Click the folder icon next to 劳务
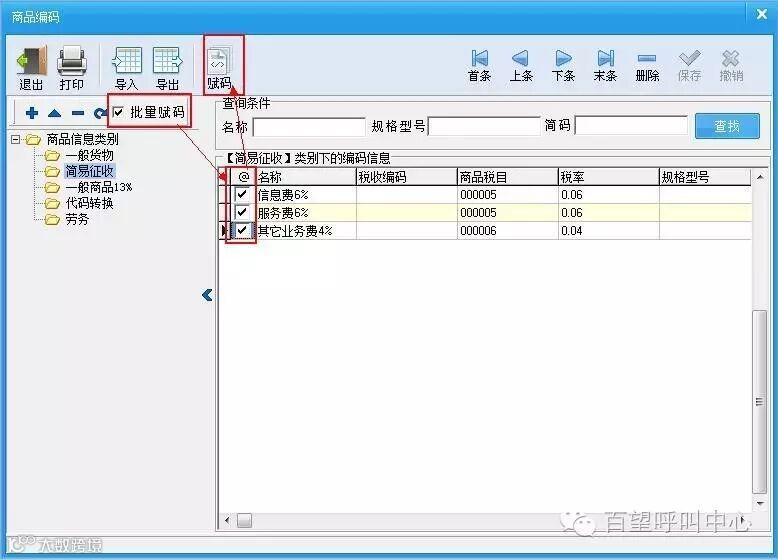Viewport: 778px width, 560px height. tap(52, 219)
